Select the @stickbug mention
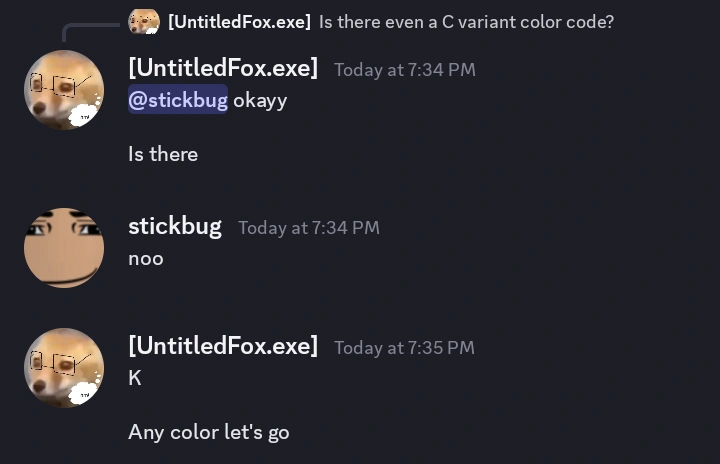Viewport: 720px width, 464px height. point(178,100)
